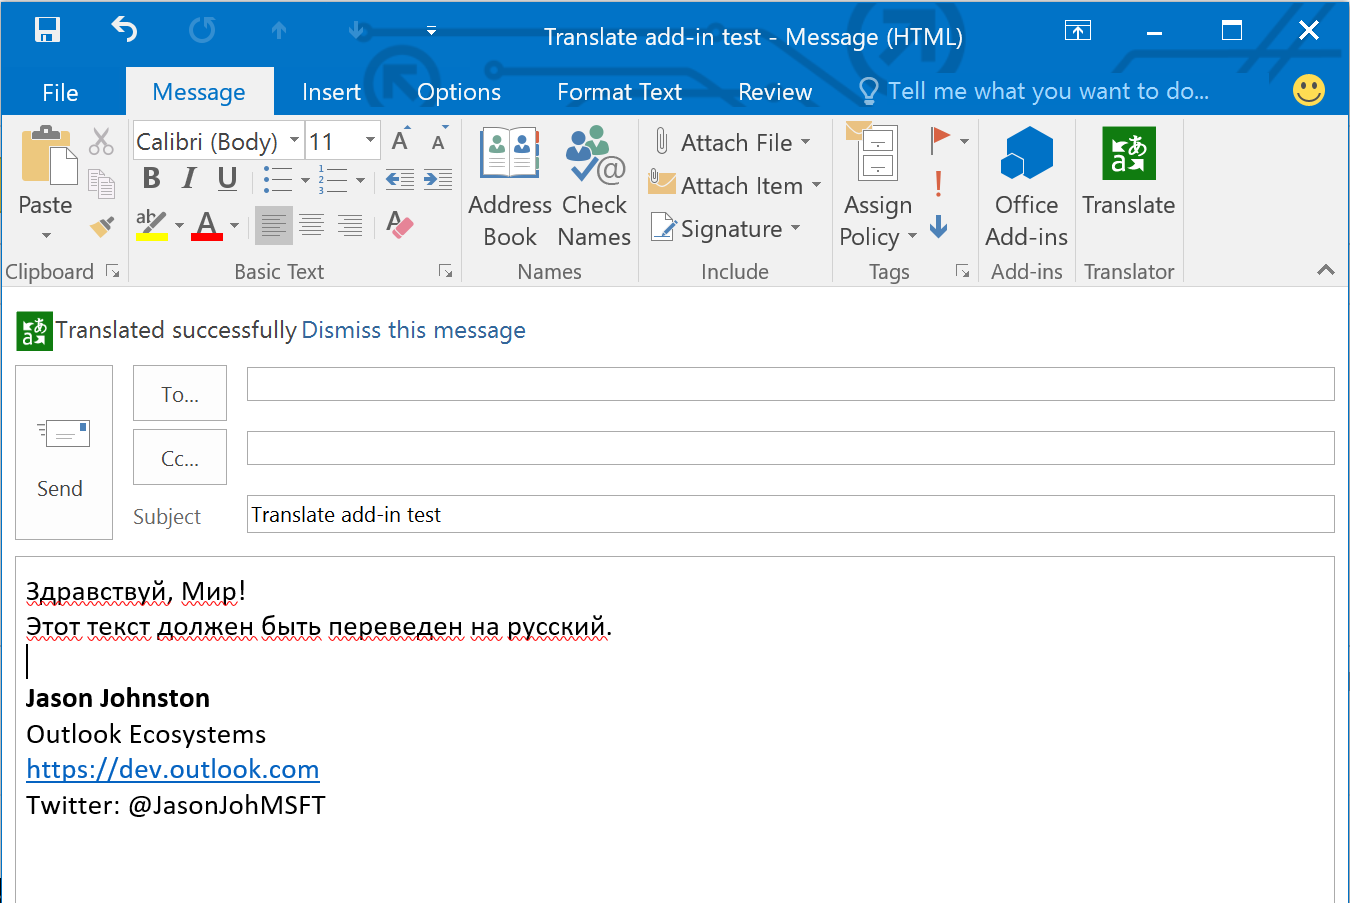Expand numbering style dropdown arrow
Image resolution: width=1350 pixels, height=903 pixels.
pos(361,181)
